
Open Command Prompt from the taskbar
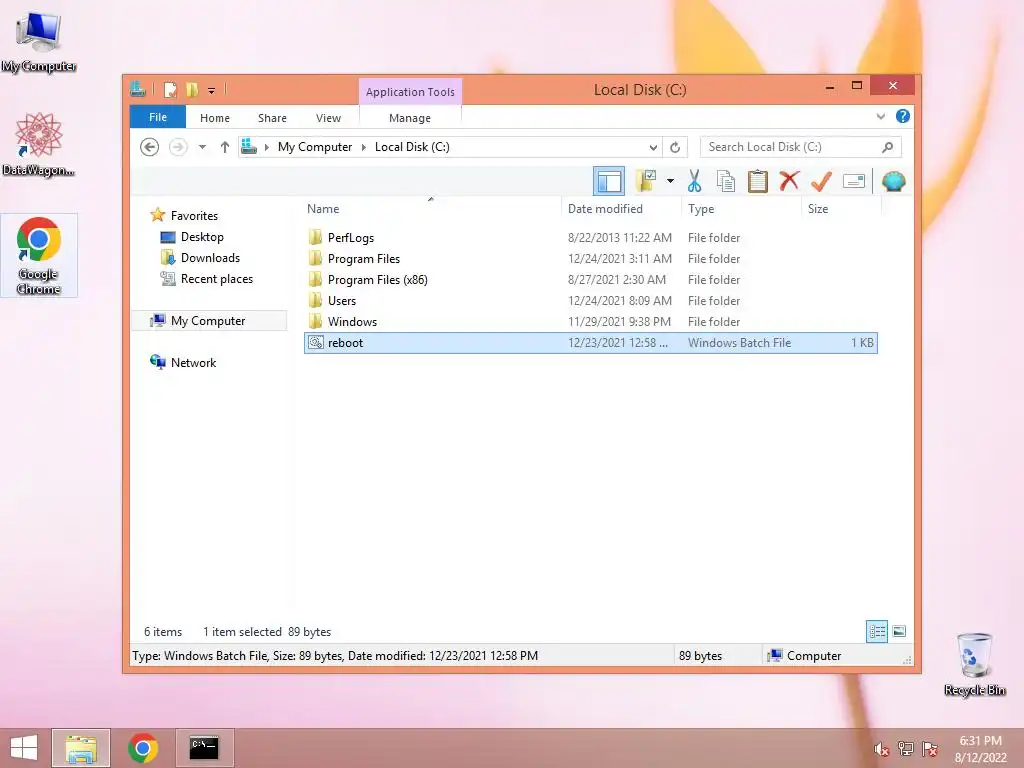(x=204, y=748)
